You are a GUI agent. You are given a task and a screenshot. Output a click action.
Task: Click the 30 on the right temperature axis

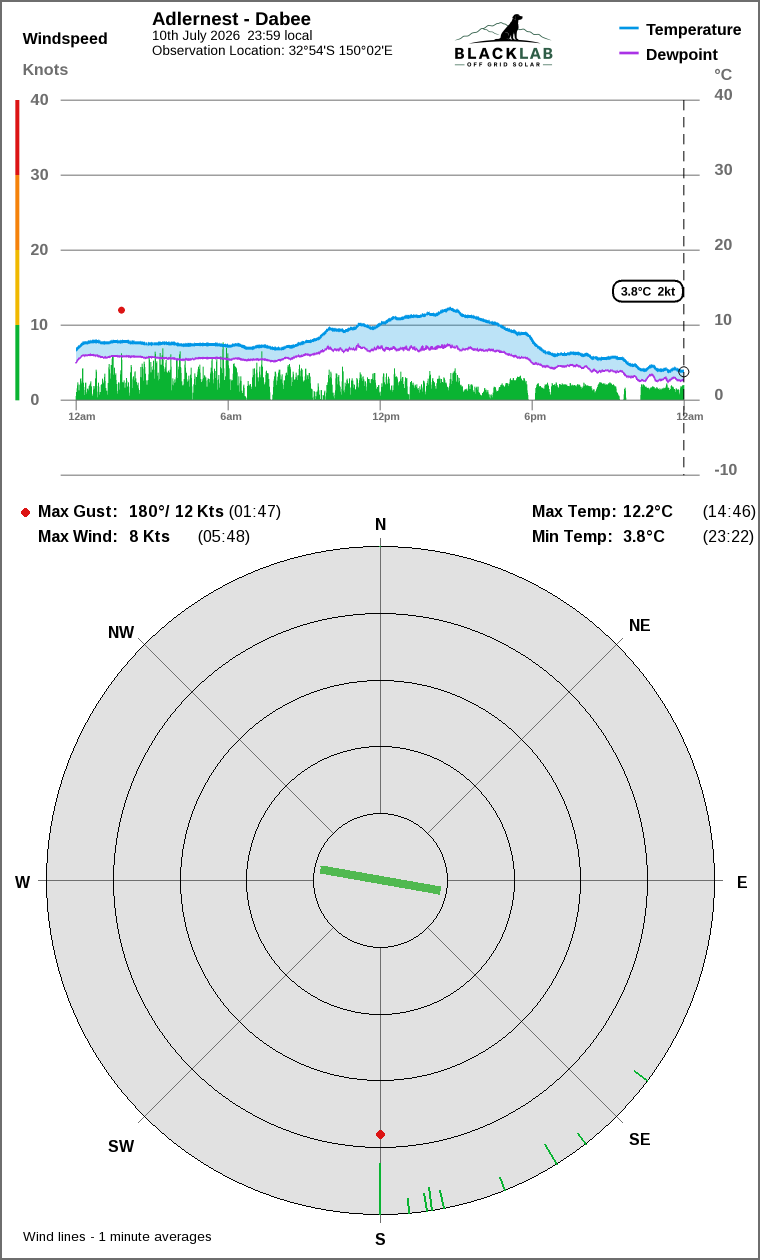tap(723, 170)
